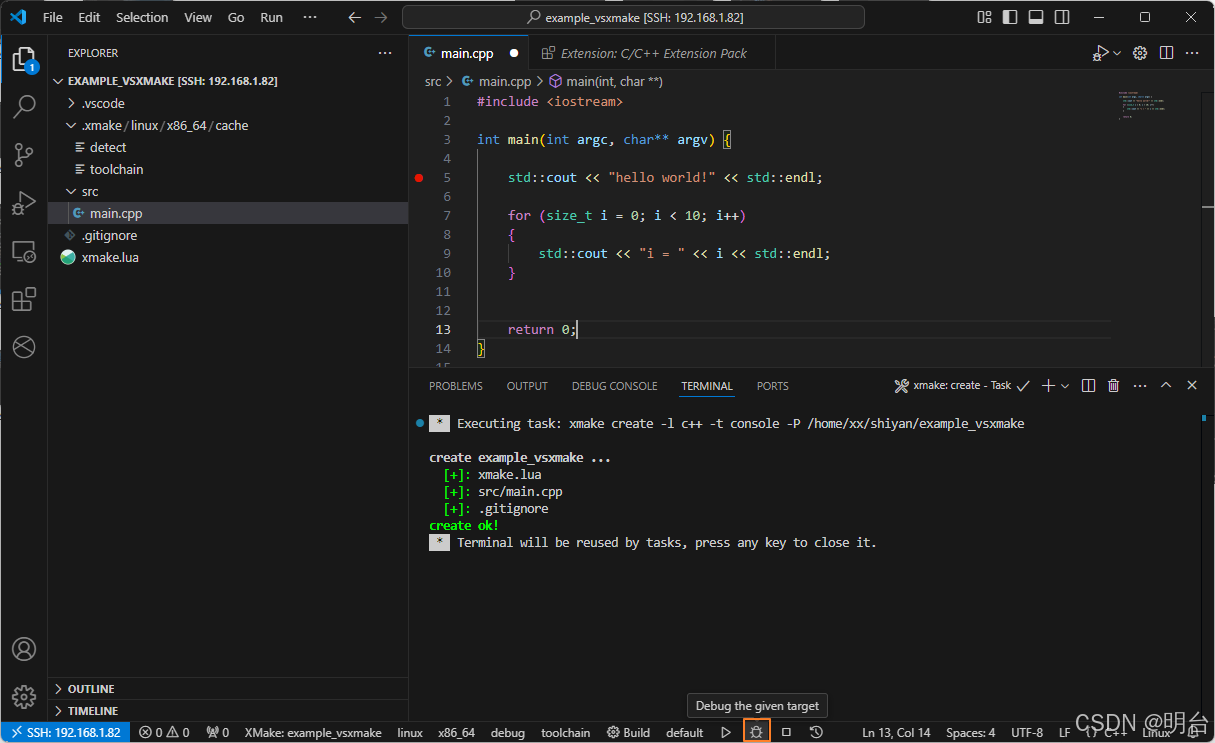Open the View menu

[x=198, y=17]
